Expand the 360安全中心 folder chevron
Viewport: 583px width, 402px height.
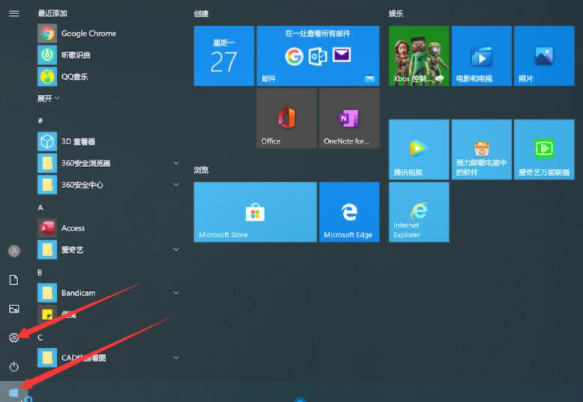(x=176, y=184)
